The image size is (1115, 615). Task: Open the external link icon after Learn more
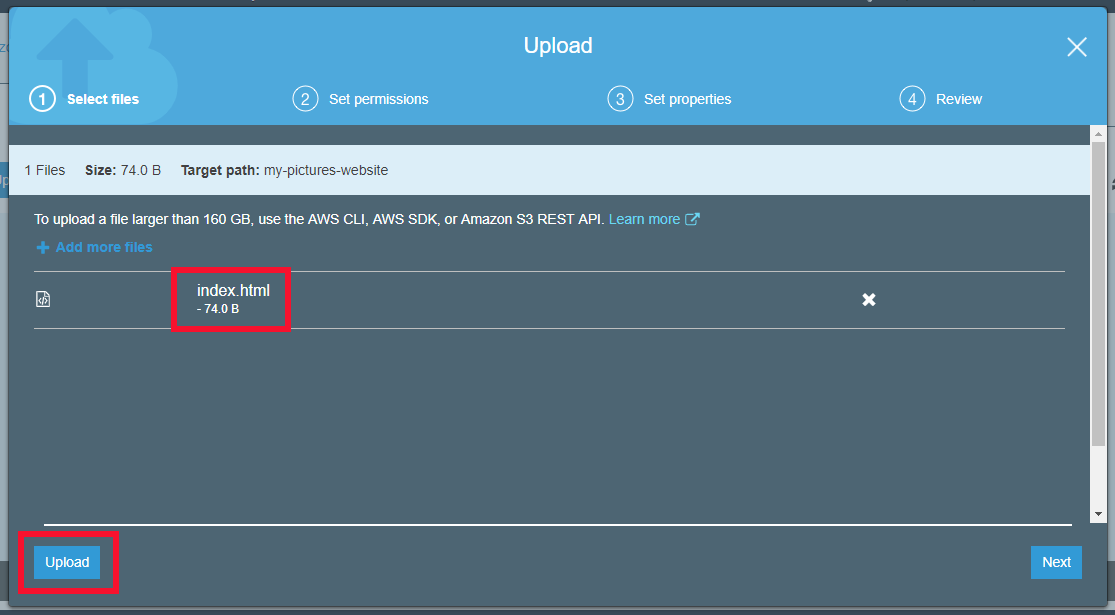click(x=691, y=218)
